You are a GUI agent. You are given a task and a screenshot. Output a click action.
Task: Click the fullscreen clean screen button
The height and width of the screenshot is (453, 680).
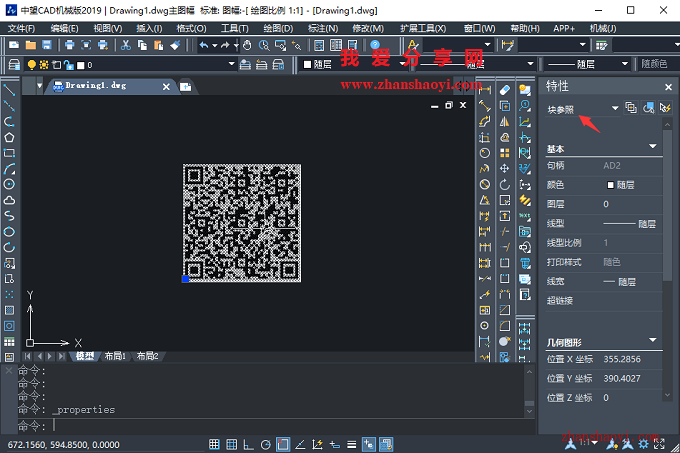659,443
